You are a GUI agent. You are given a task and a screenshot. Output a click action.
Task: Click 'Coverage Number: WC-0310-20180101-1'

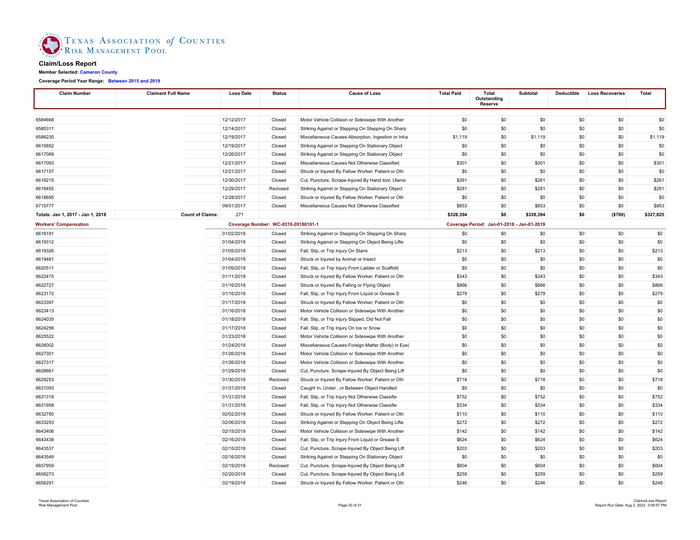coord(273,224)
